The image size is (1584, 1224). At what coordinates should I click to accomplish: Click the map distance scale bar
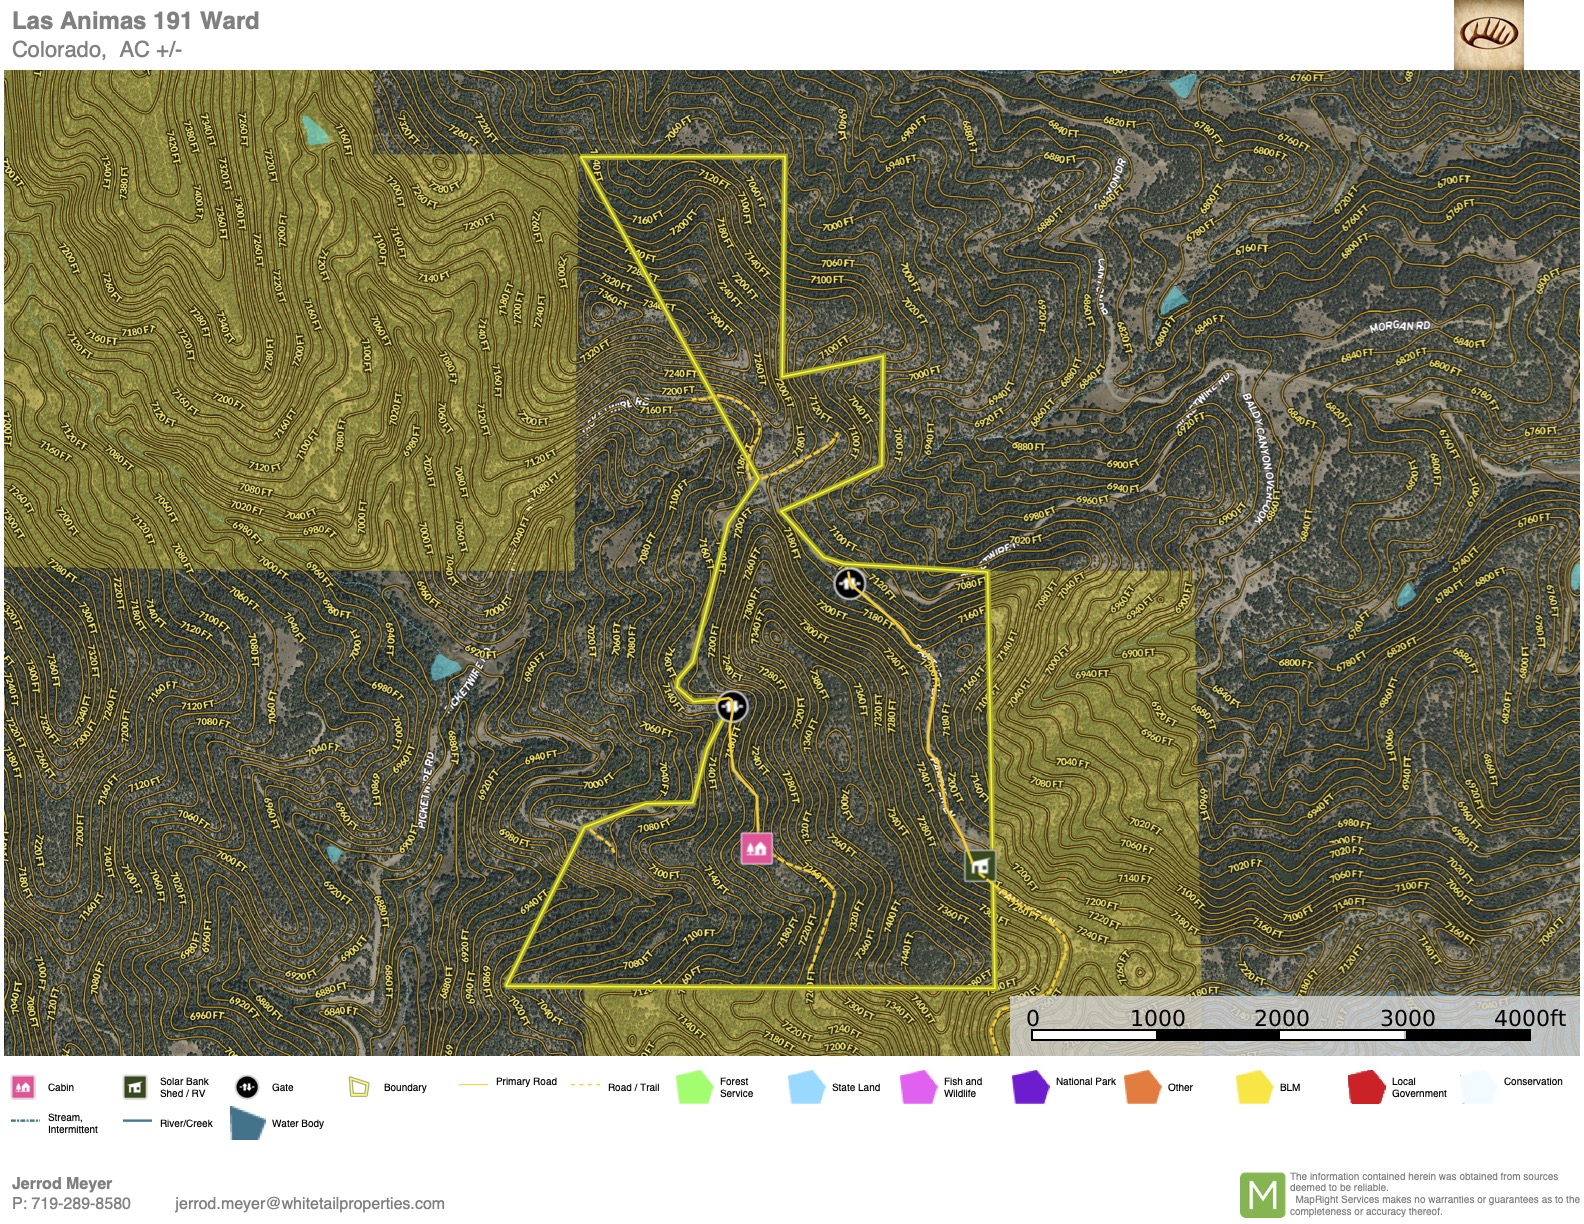(x=1280, y=1035)
